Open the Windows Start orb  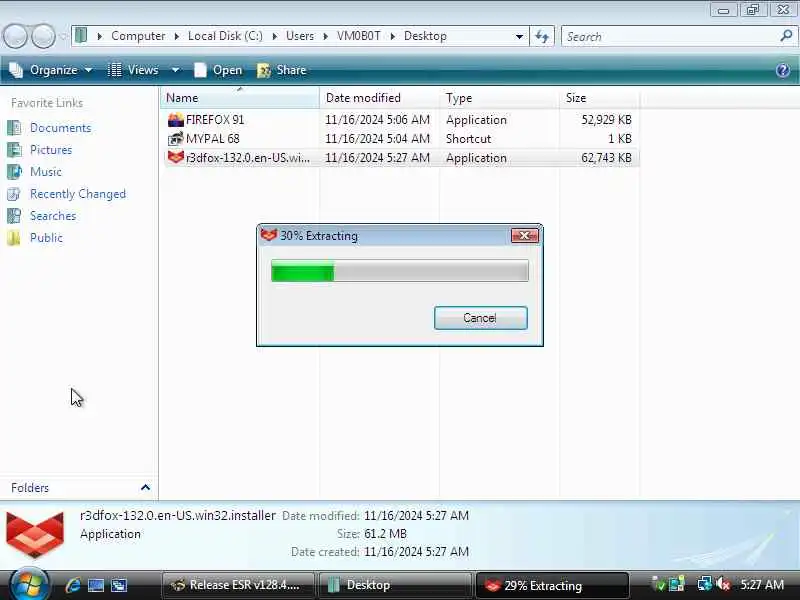(x=29, y=585)
